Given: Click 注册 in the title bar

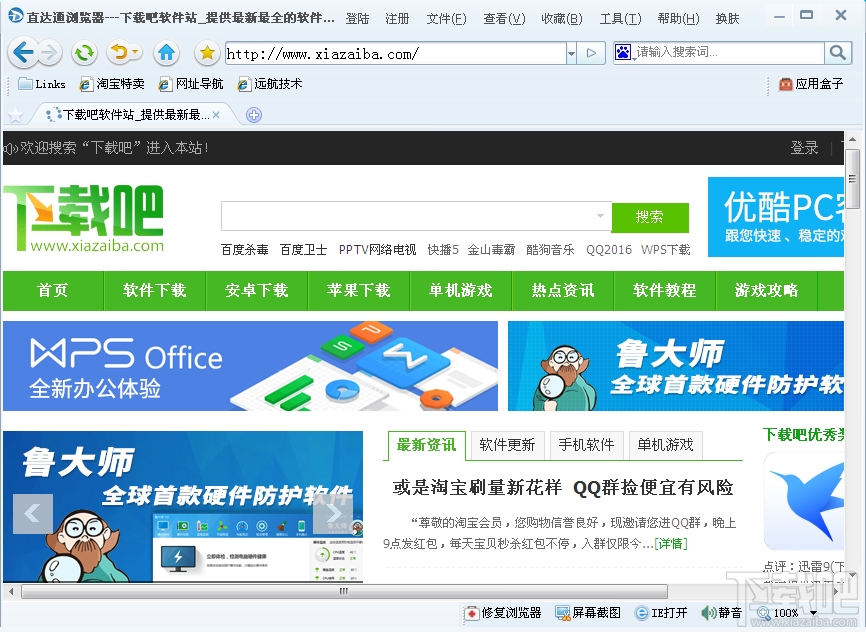Looking at the screenshot, I should (397, 19).
